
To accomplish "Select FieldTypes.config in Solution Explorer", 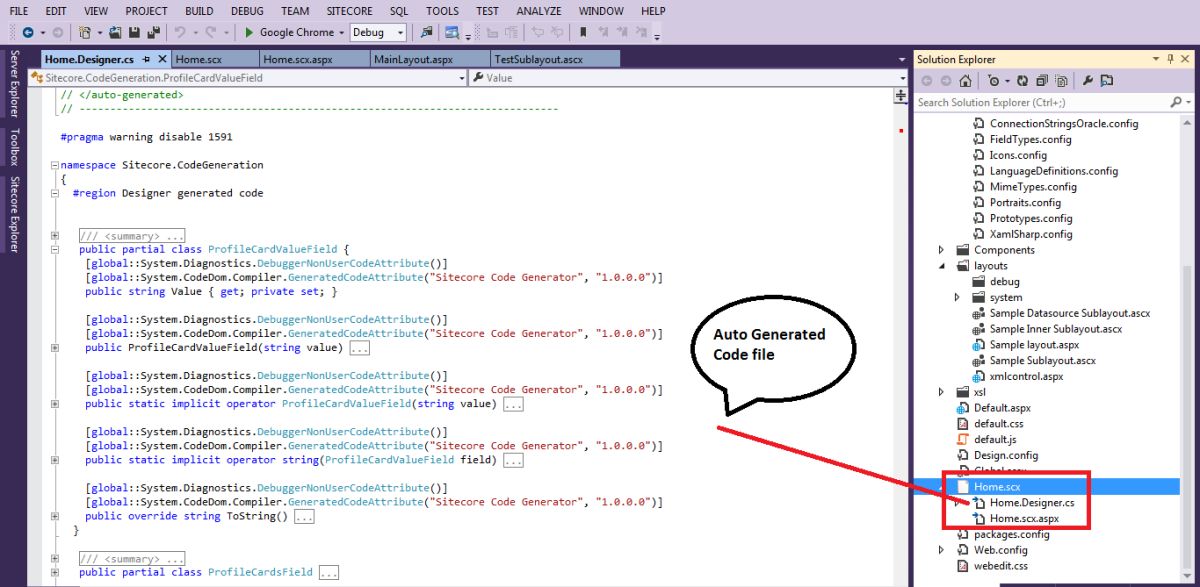I will [x=1030, y=139].
